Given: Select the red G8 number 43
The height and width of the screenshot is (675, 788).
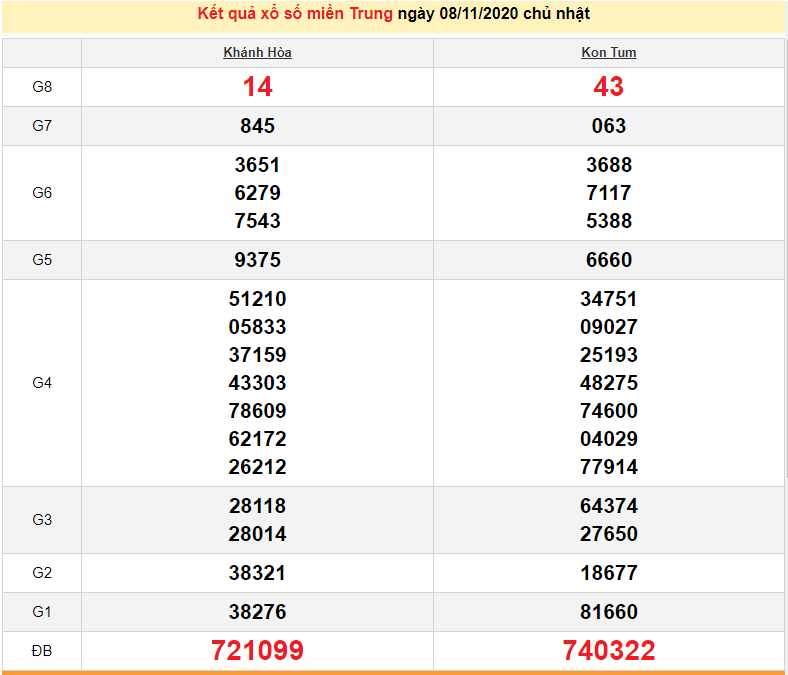Looking at the screenshot, I should click(608, 87).
